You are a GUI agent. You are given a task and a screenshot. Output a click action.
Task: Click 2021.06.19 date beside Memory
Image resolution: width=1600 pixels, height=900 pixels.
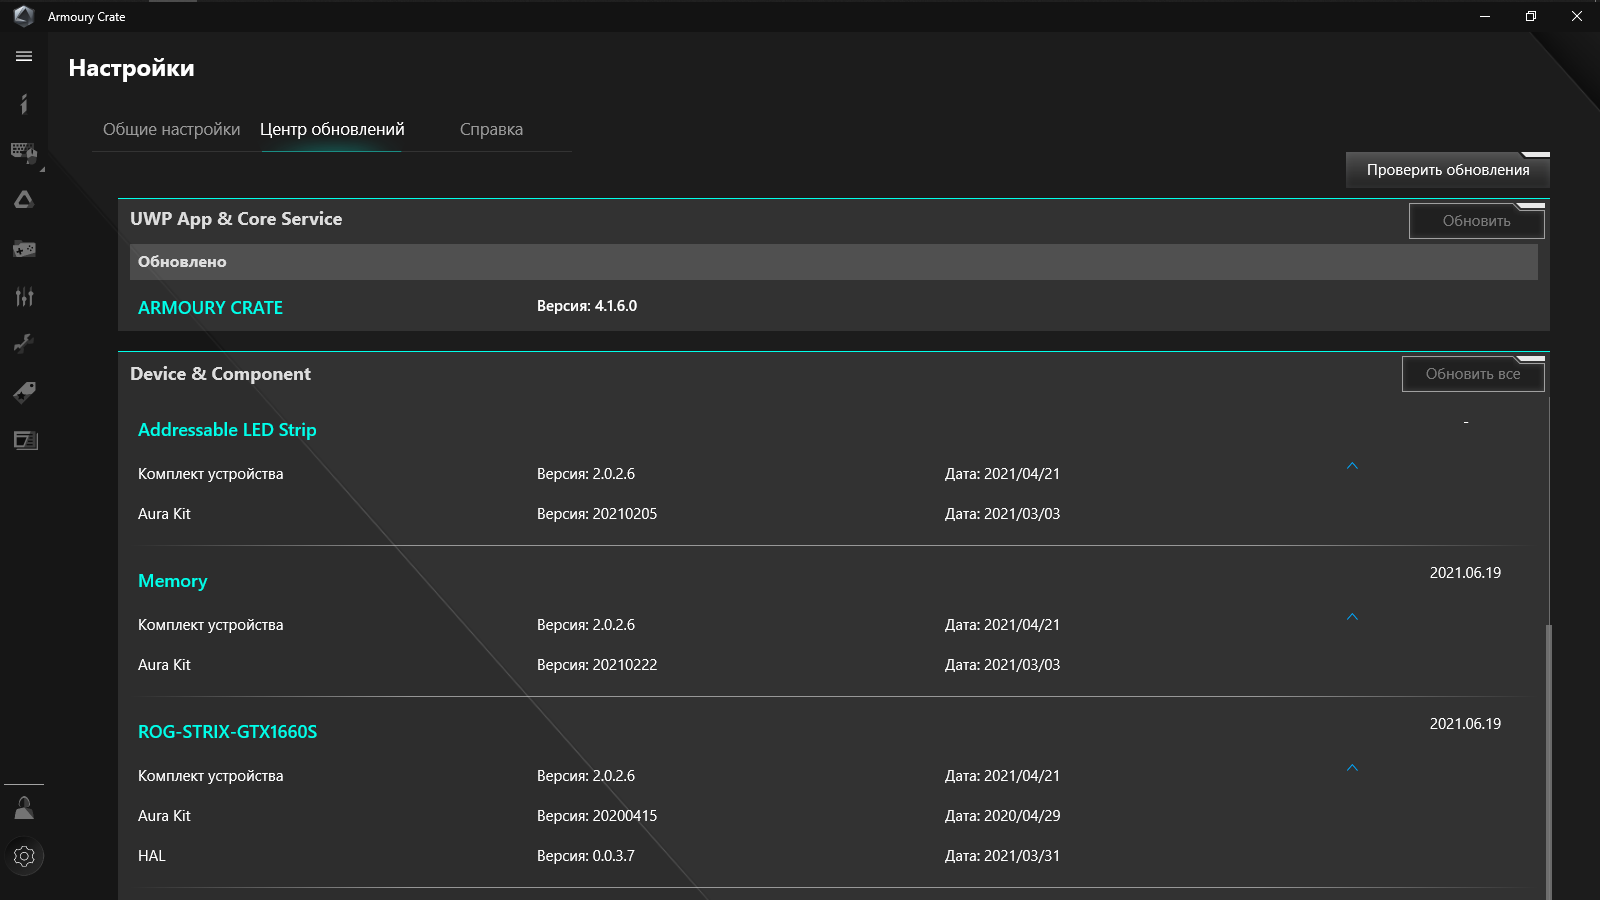click(x=1465, y=573)
